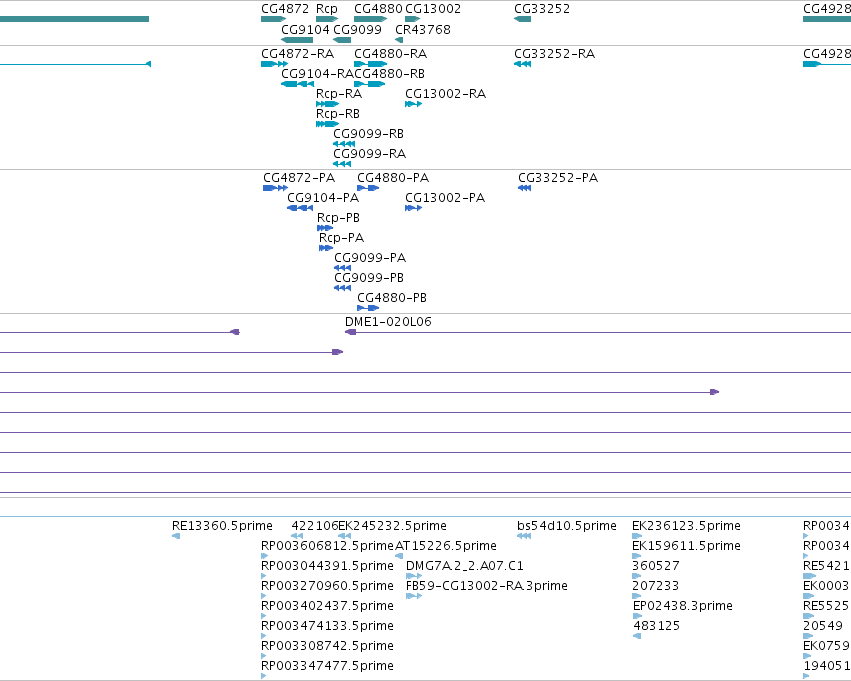Click the CG4880 gene label

coord(378,9)
